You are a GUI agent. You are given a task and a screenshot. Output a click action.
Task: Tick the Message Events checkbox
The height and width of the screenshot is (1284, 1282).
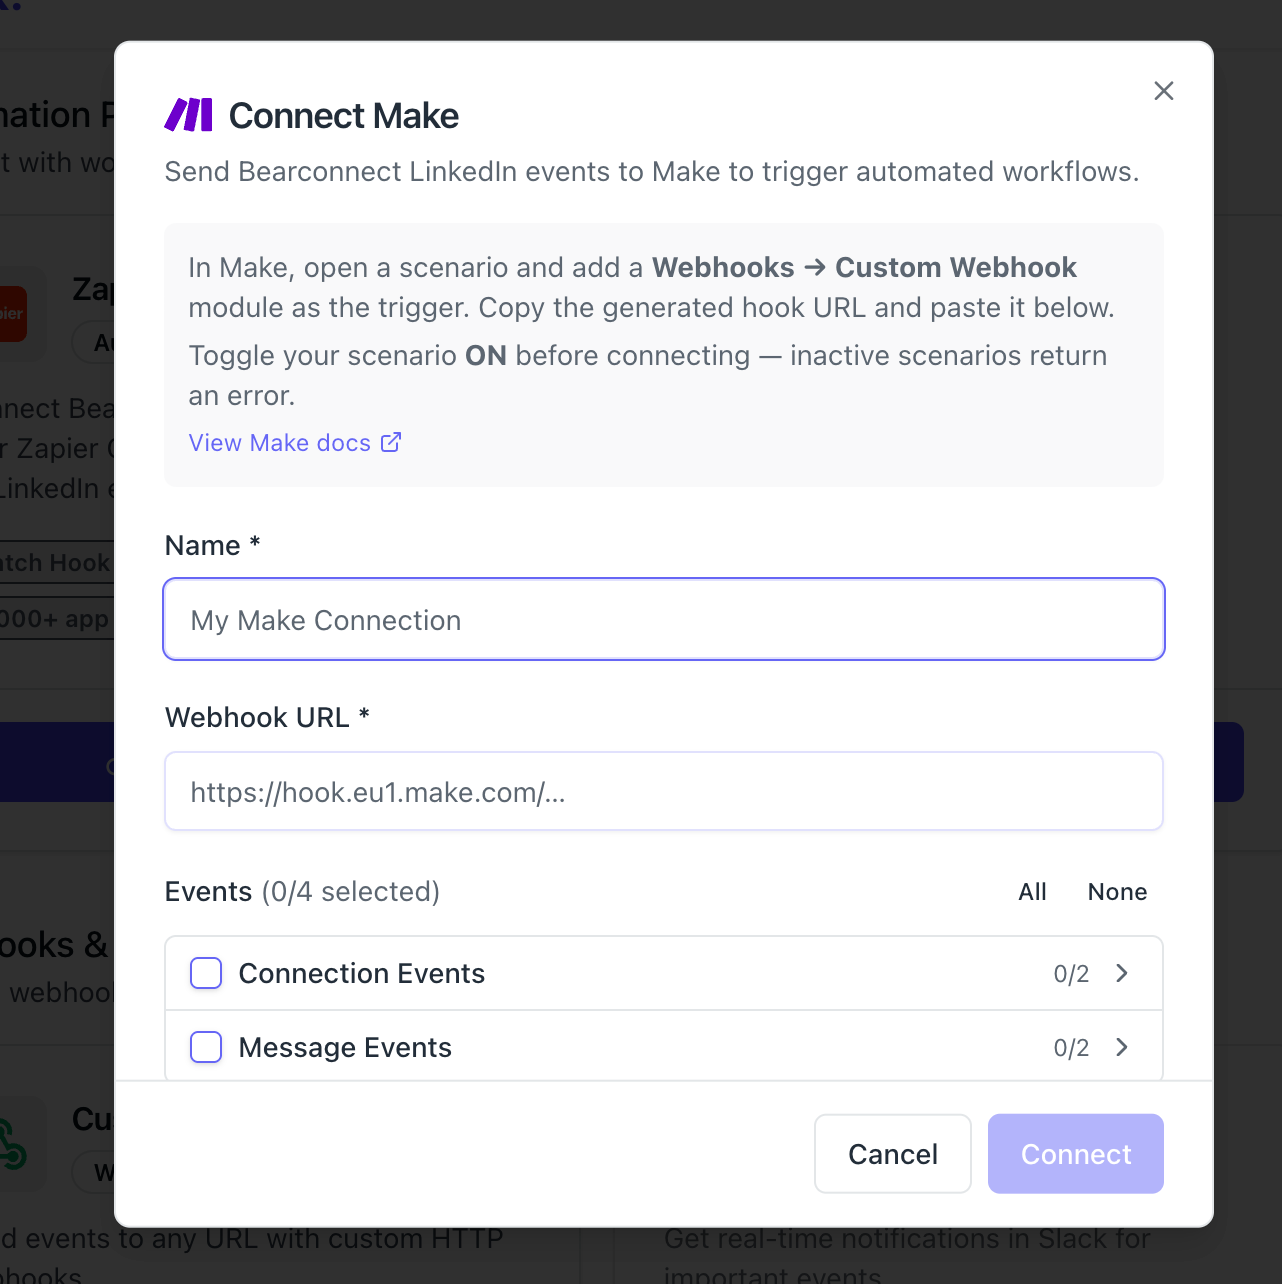click(x=206, y=1047)
